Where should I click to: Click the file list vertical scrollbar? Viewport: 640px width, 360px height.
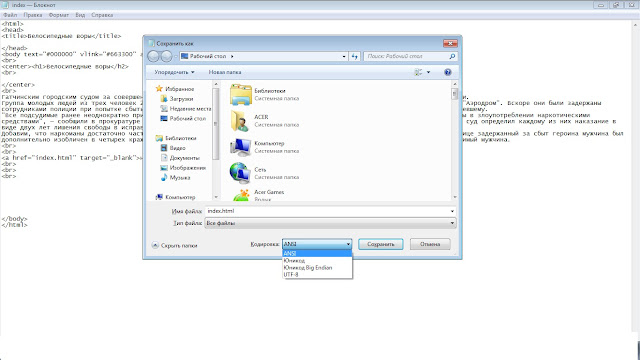pos(455,140)
